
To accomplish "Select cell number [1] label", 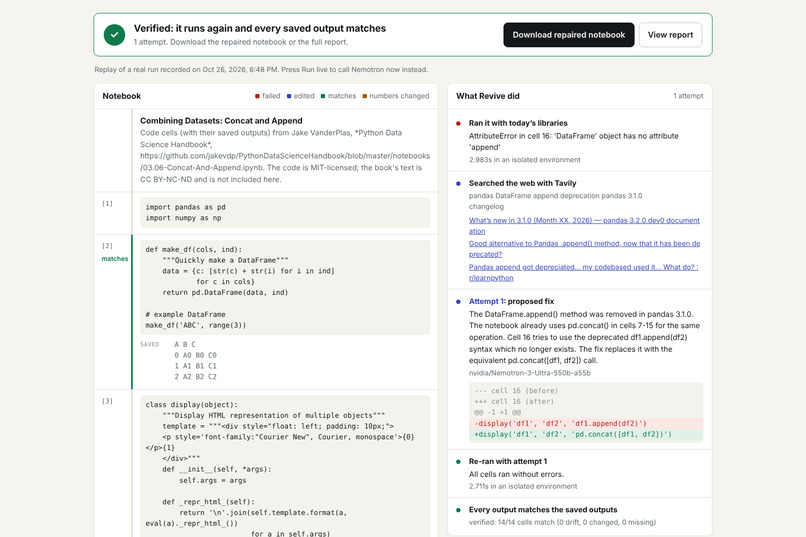I will tap(107, 203).
